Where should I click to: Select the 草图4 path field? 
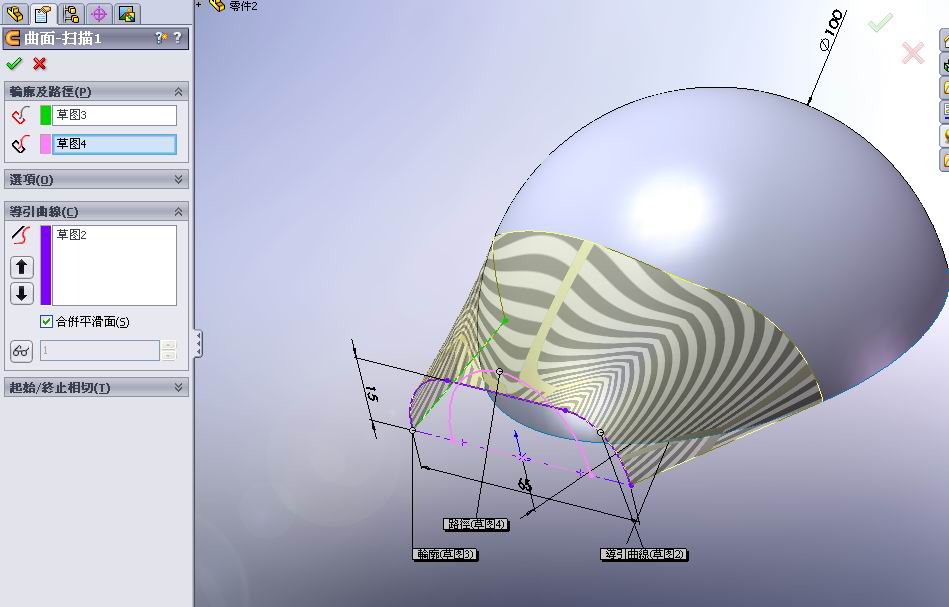[x=114, y=144]
